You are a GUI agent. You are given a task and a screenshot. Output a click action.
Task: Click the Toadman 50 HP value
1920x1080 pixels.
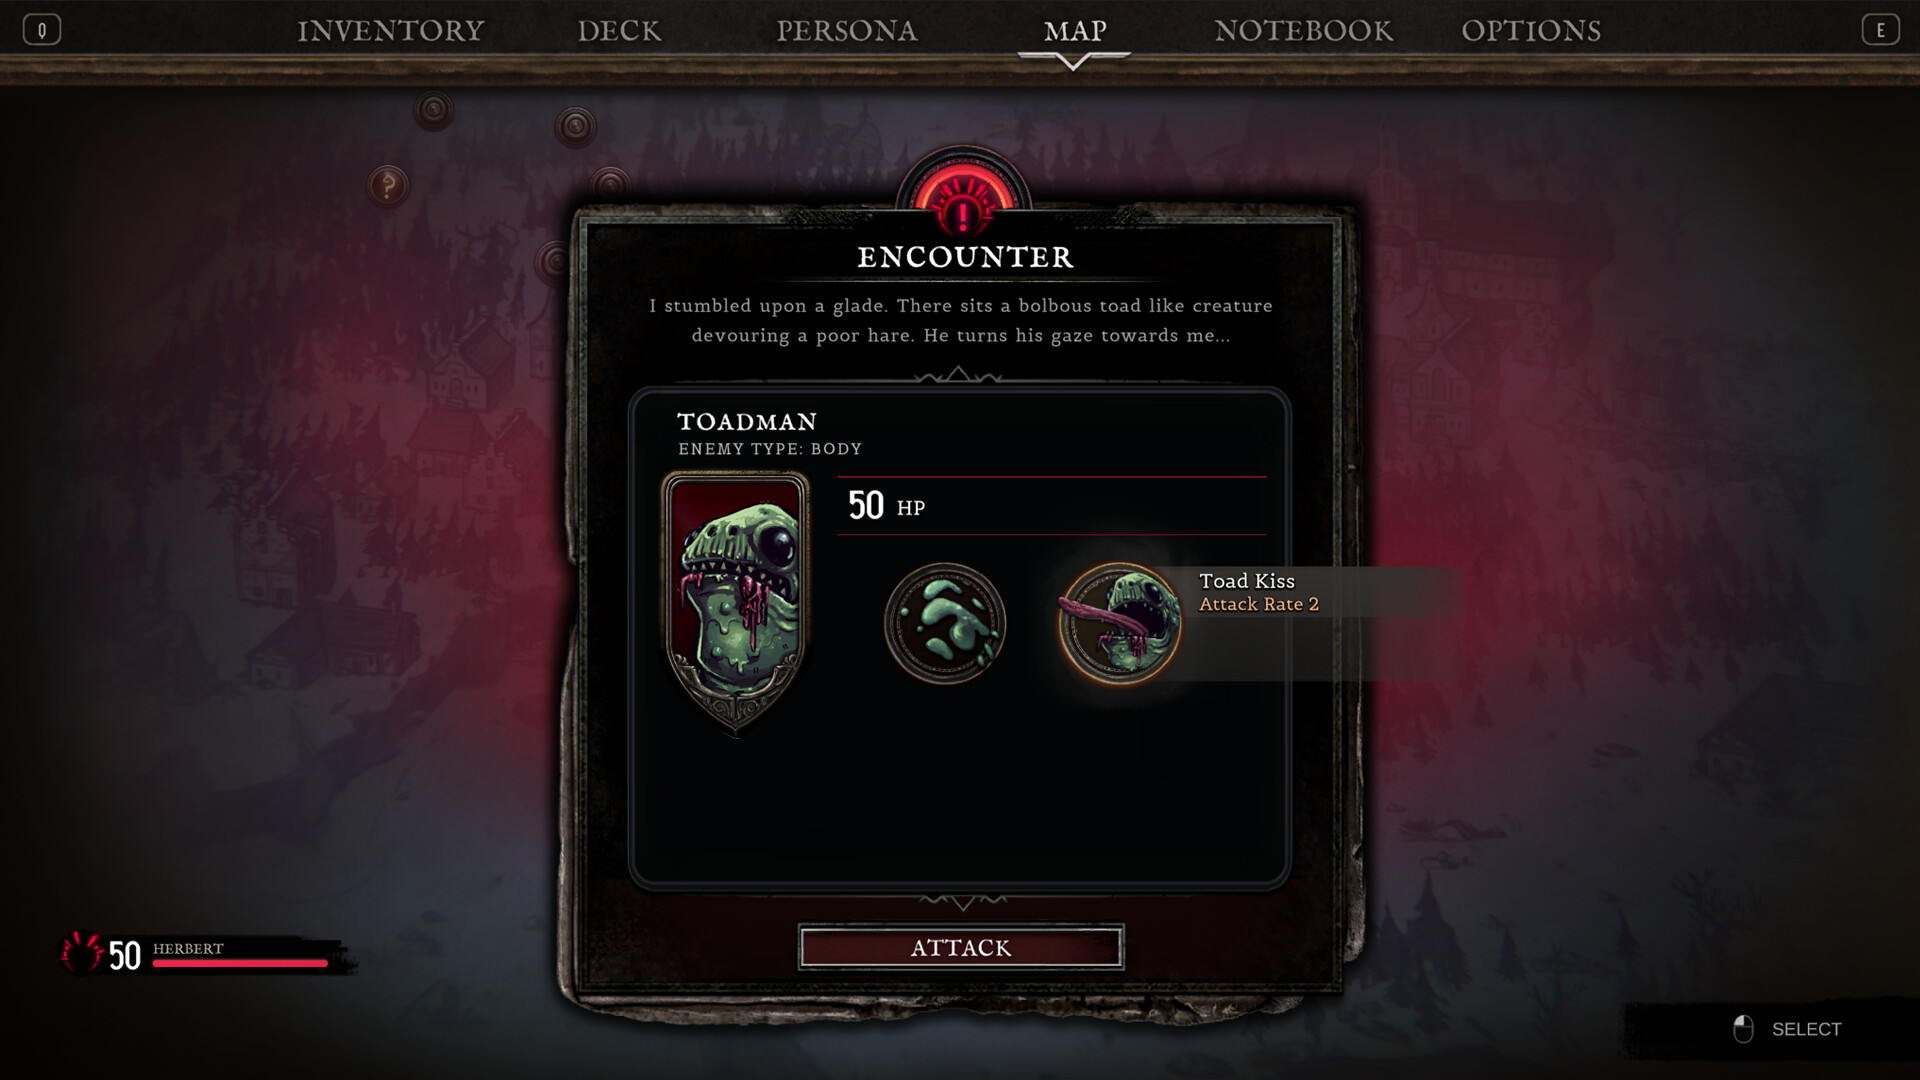point(886,505)
